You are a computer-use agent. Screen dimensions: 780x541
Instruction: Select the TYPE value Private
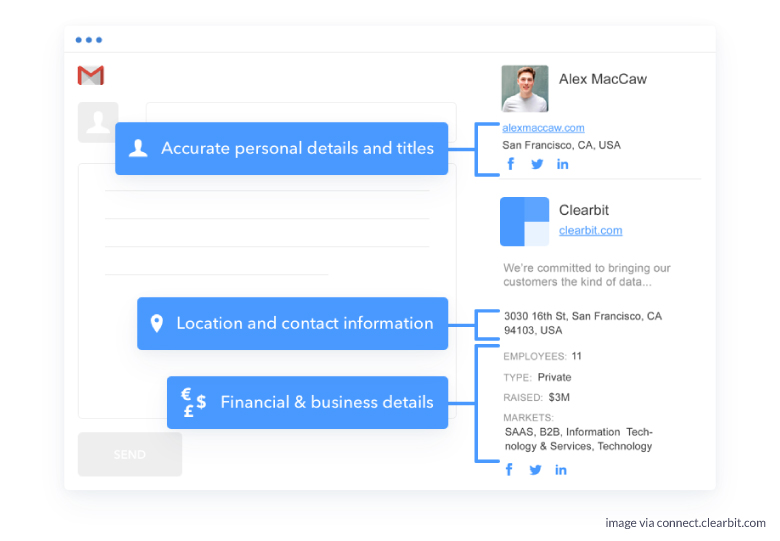pos(554,377)
